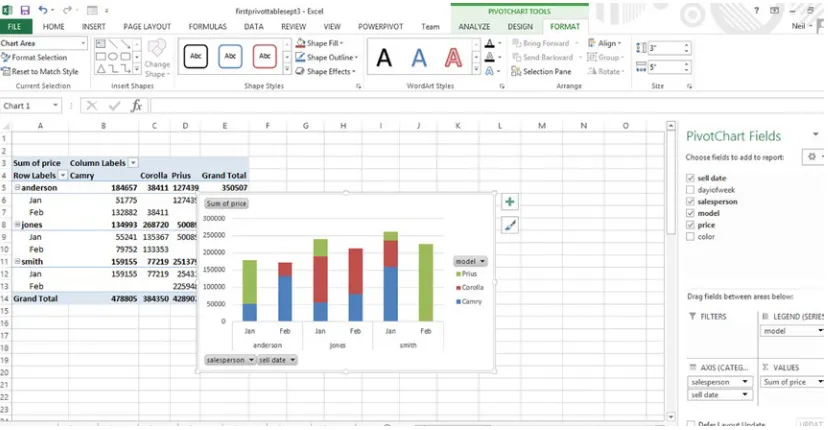Viewport: 828px width, 430px height.
Task: Check the dayofweek field
Action: (690, 190)
